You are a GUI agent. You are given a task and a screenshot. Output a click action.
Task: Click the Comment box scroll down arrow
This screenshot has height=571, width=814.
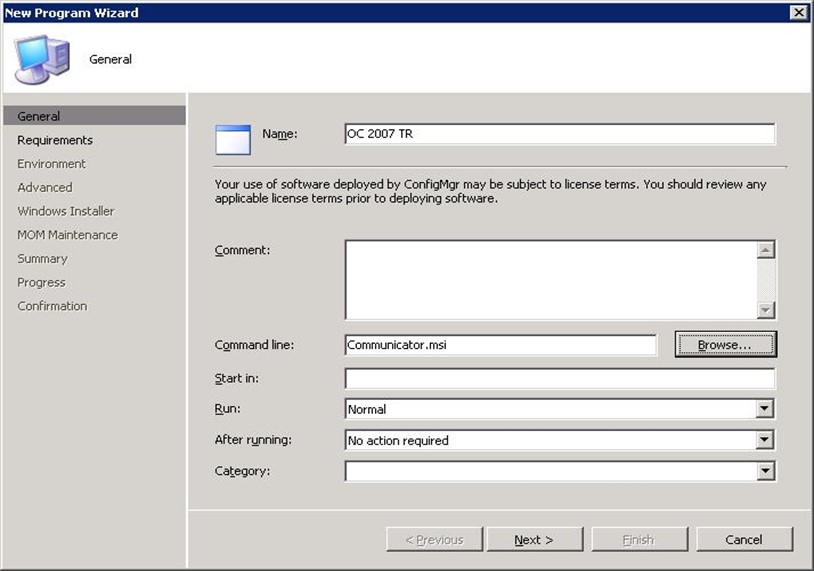tap(766, 311)
